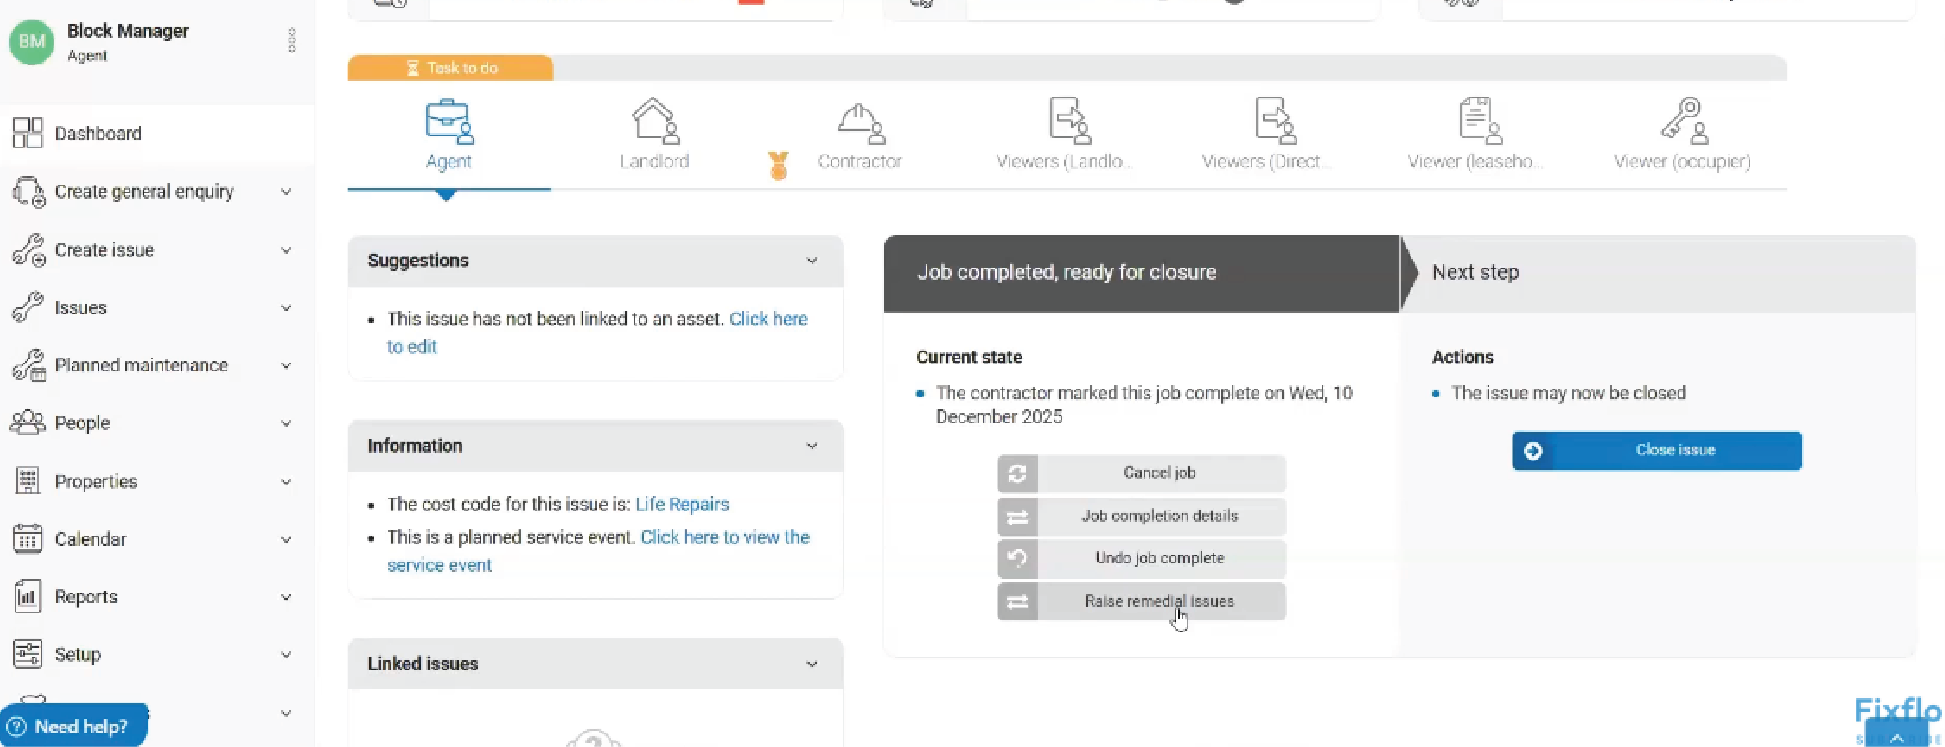The image size is (1945, 747).
Task: Select the Landlord house icon
Action: (x=655, y=122)
